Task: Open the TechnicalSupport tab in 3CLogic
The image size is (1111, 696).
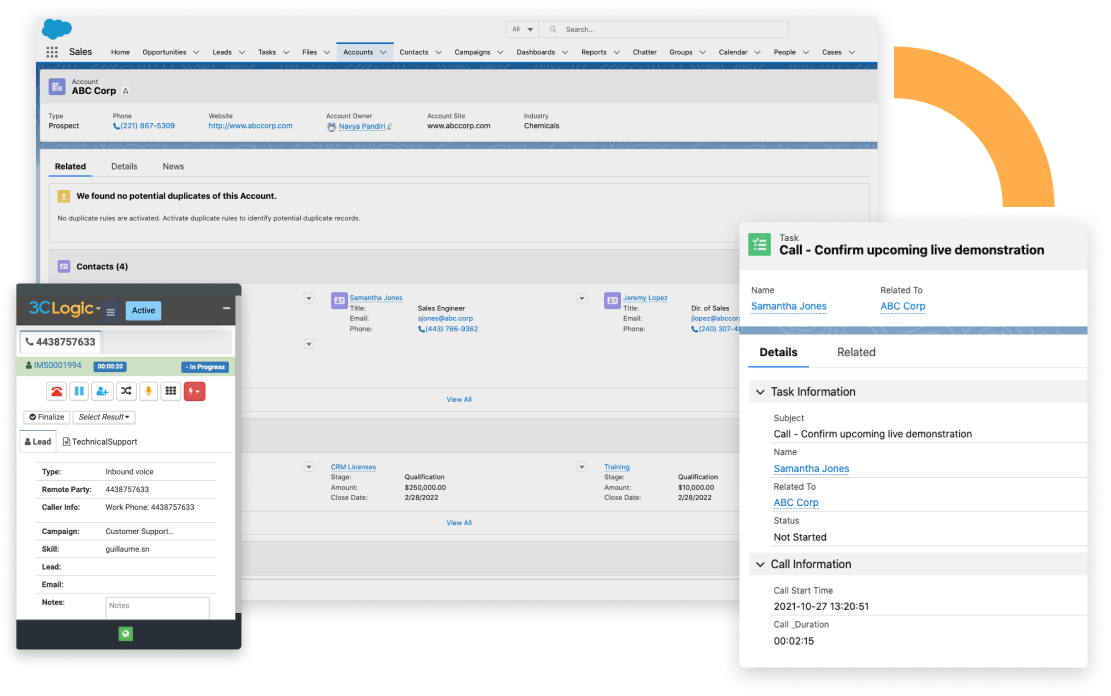Action: coord(100,442)
